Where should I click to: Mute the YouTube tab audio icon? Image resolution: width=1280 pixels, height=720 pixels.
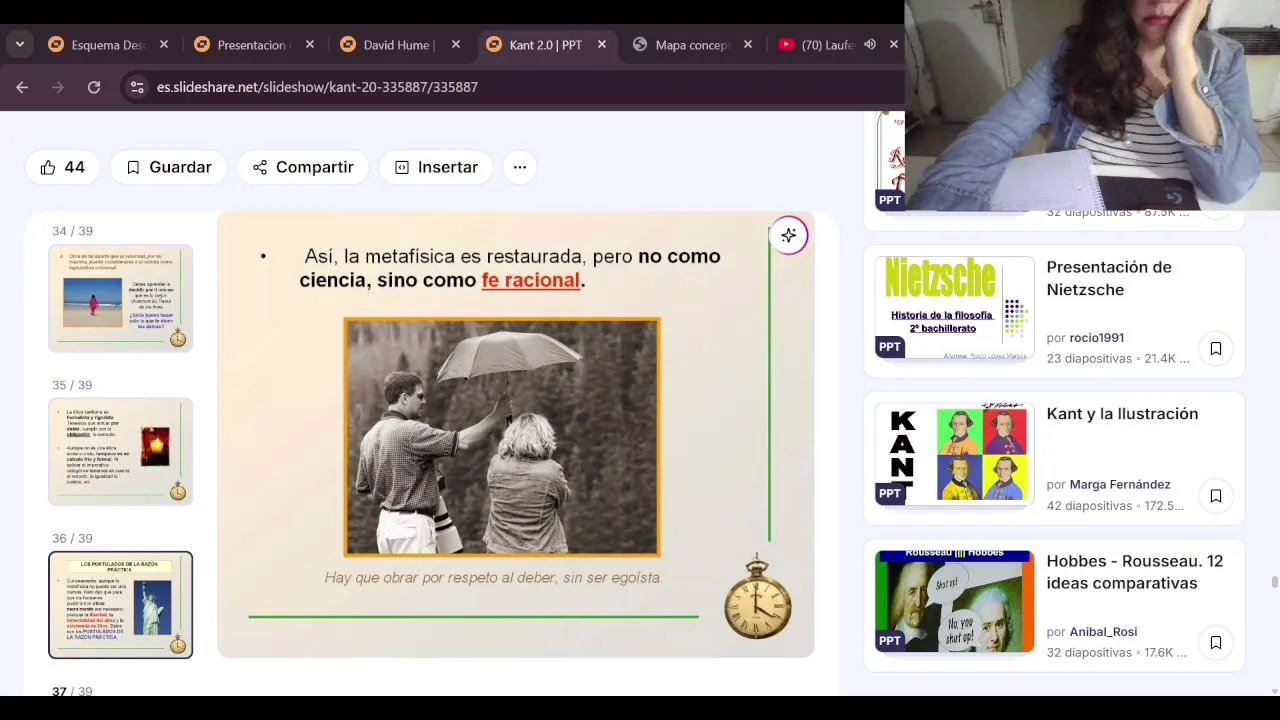click(x=870, y=45)
